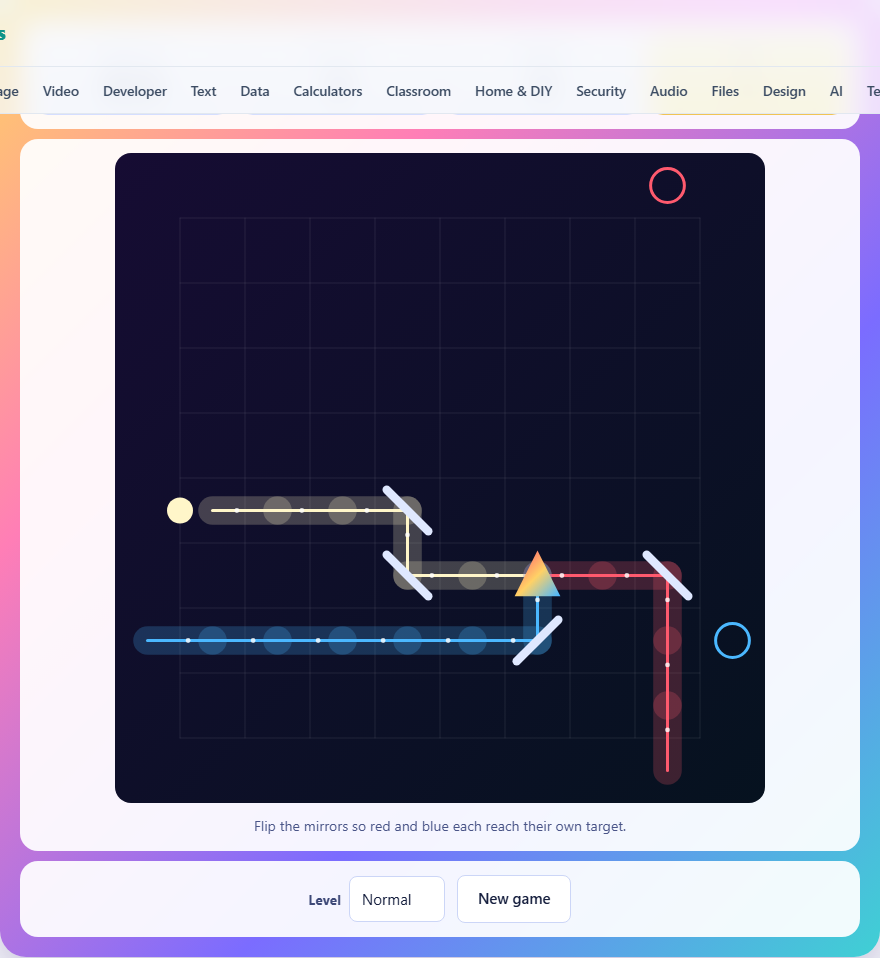The width and height of the screenshot is (880, 958).
Task: Open the Text category
Action: tap(204, 91)
